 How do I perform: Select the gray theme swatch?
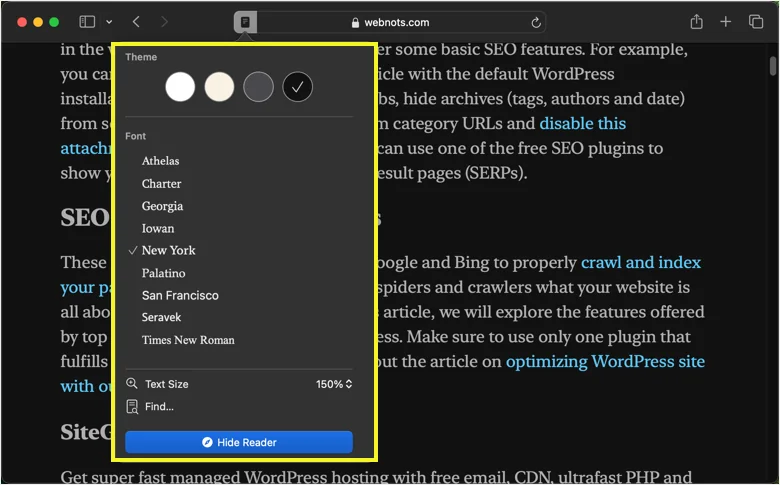[258, 87]
